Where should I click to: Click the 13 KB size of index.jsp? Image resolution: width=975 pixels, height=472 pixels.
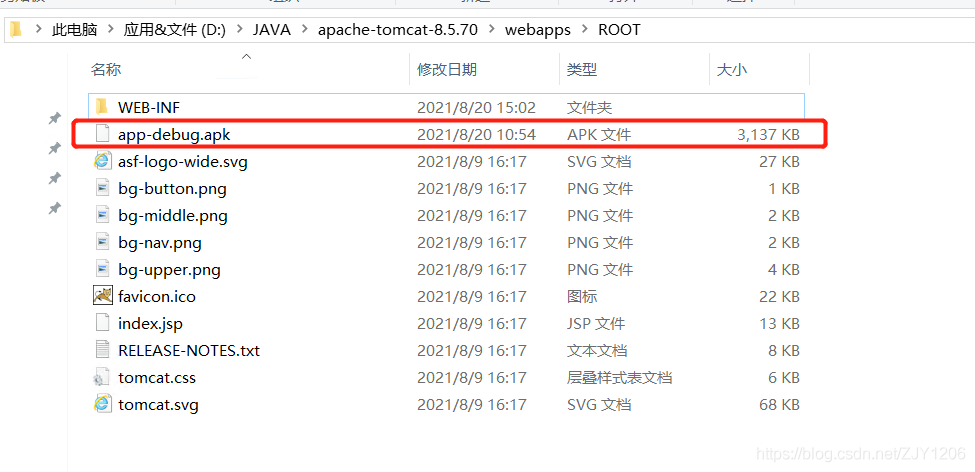779,324
